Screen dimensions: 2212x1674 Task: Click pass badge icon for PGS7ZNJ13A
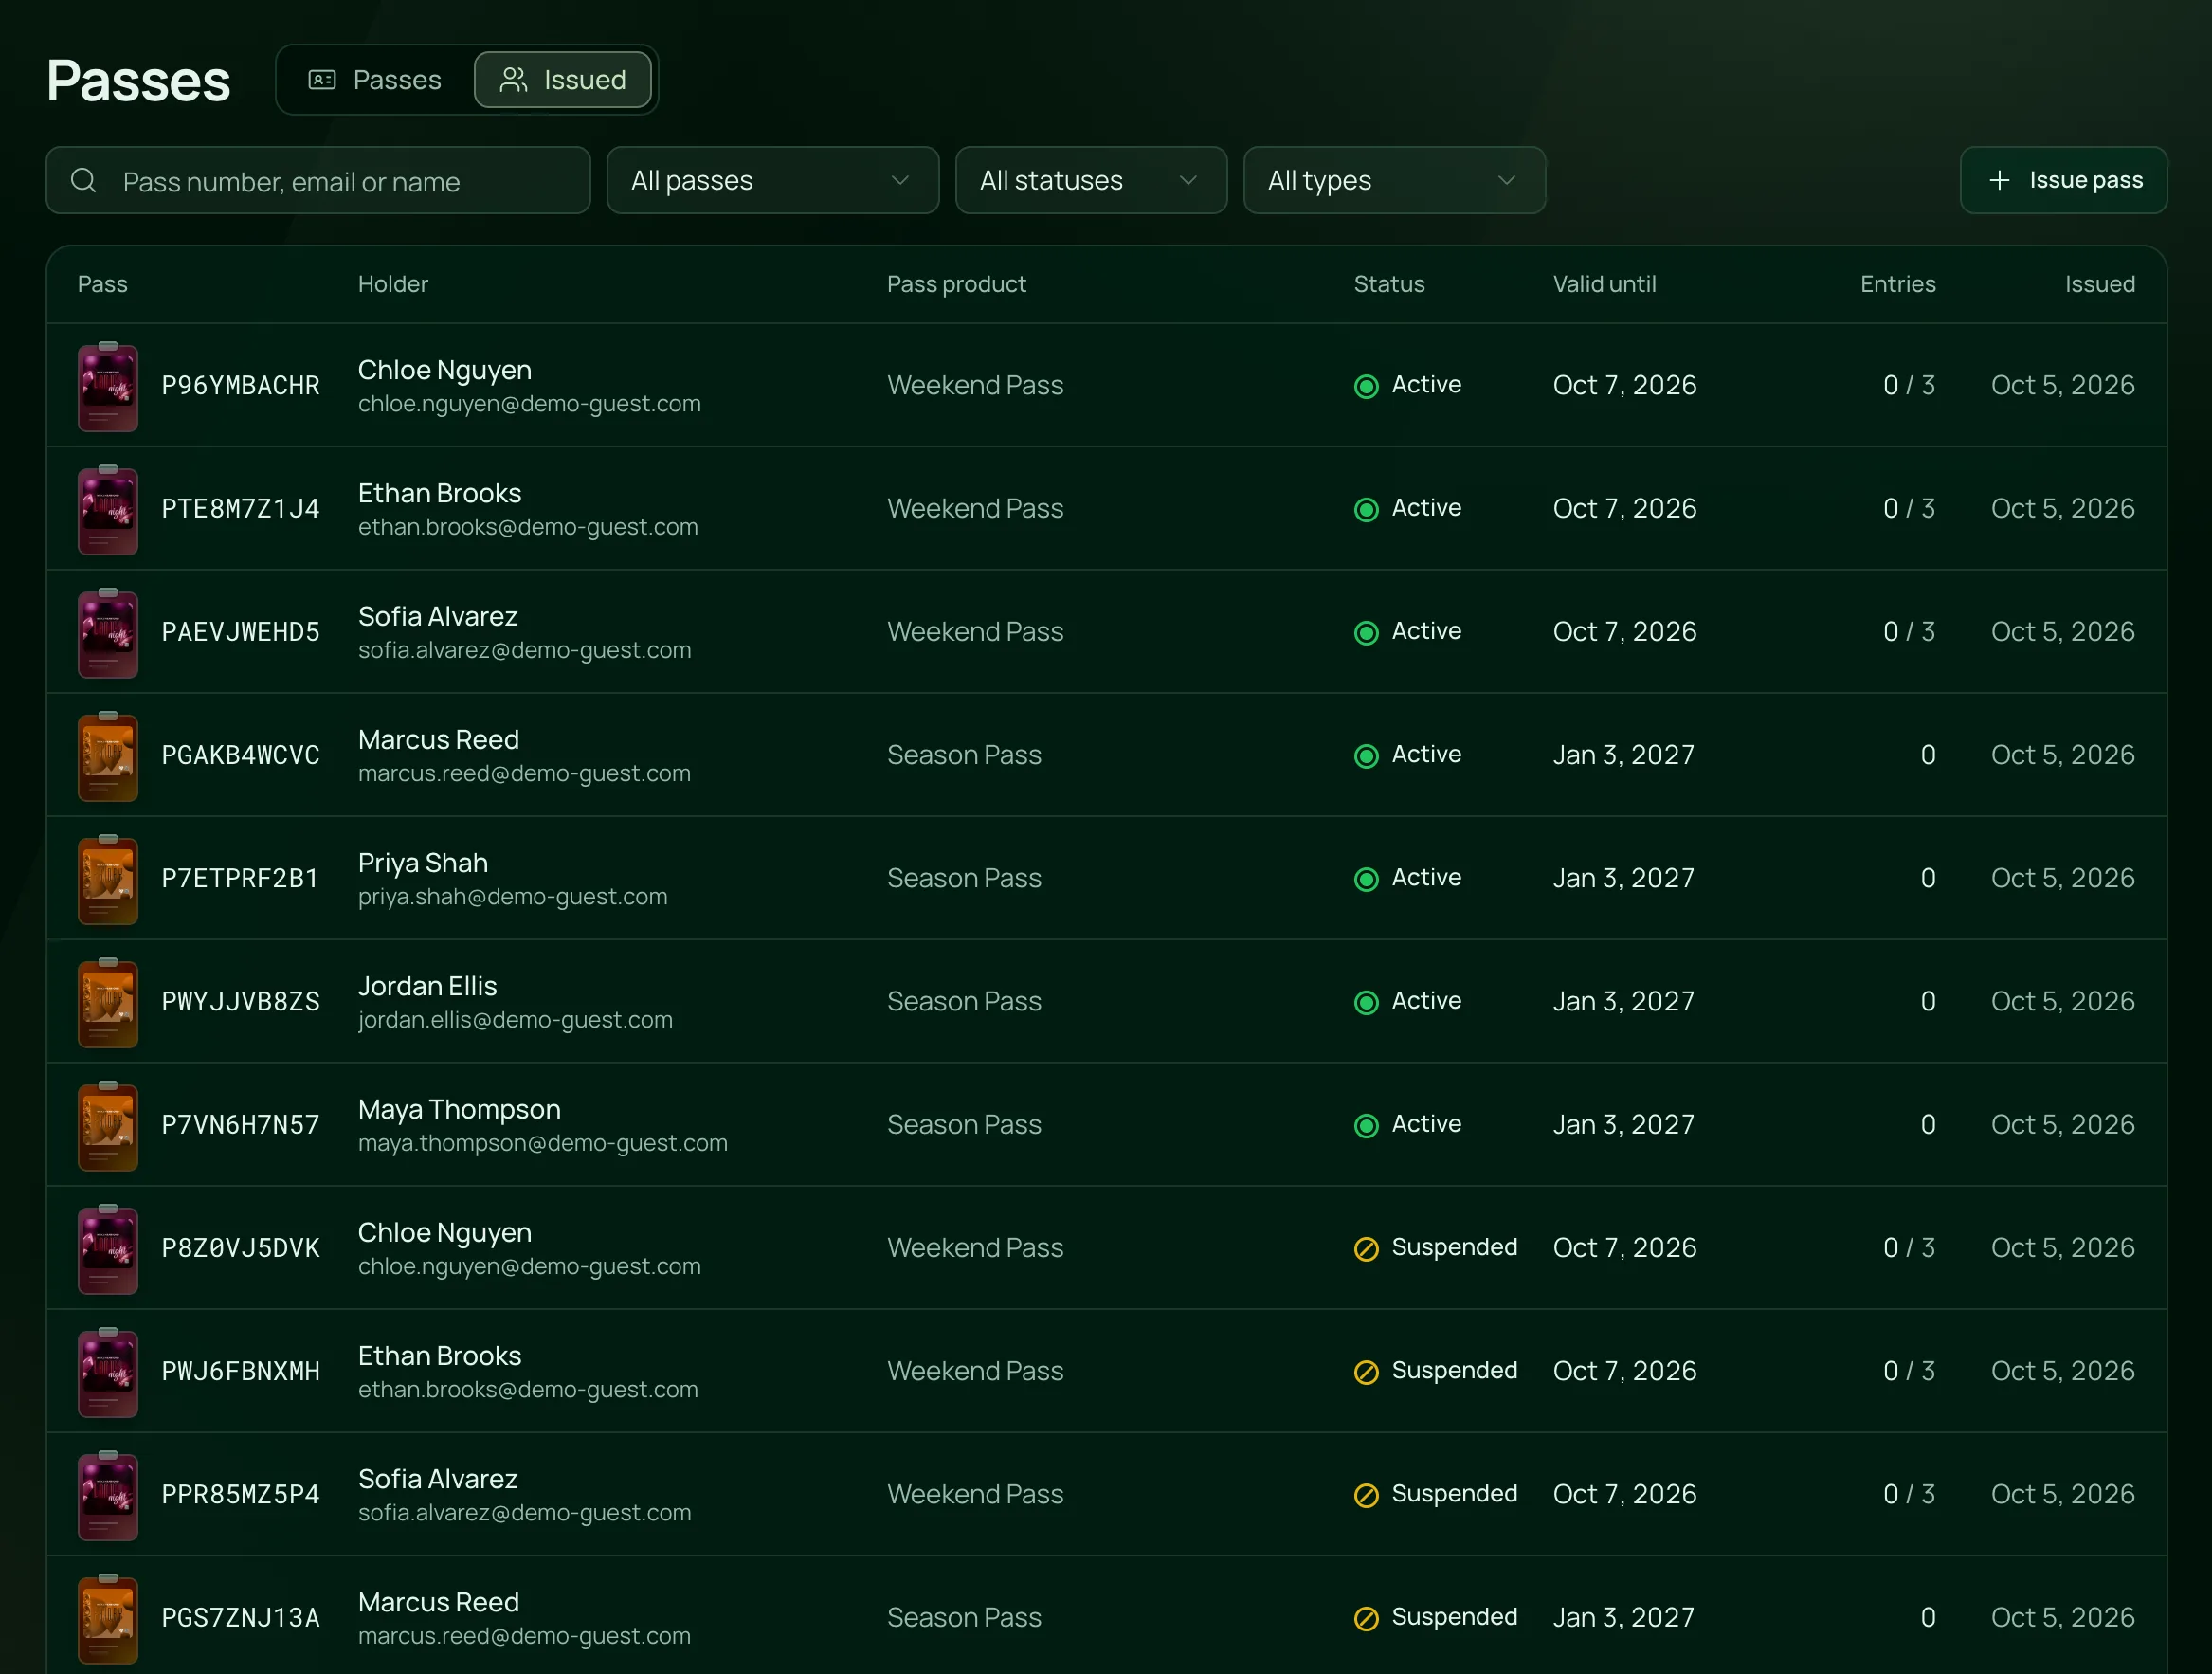108,1618
